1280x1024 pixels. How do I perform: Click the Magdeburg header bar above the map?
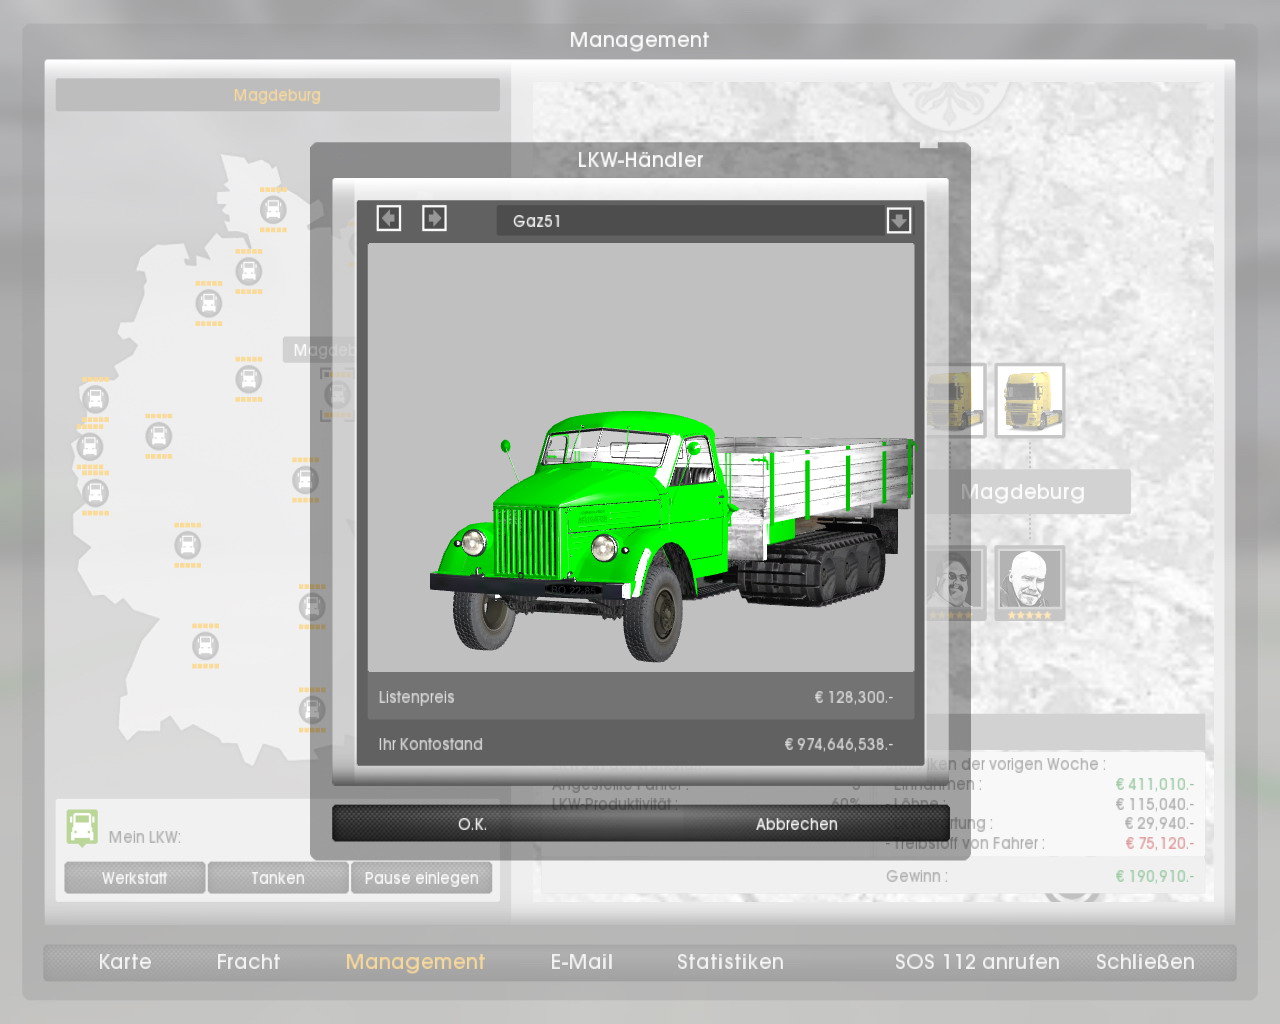tap(277, 95)
